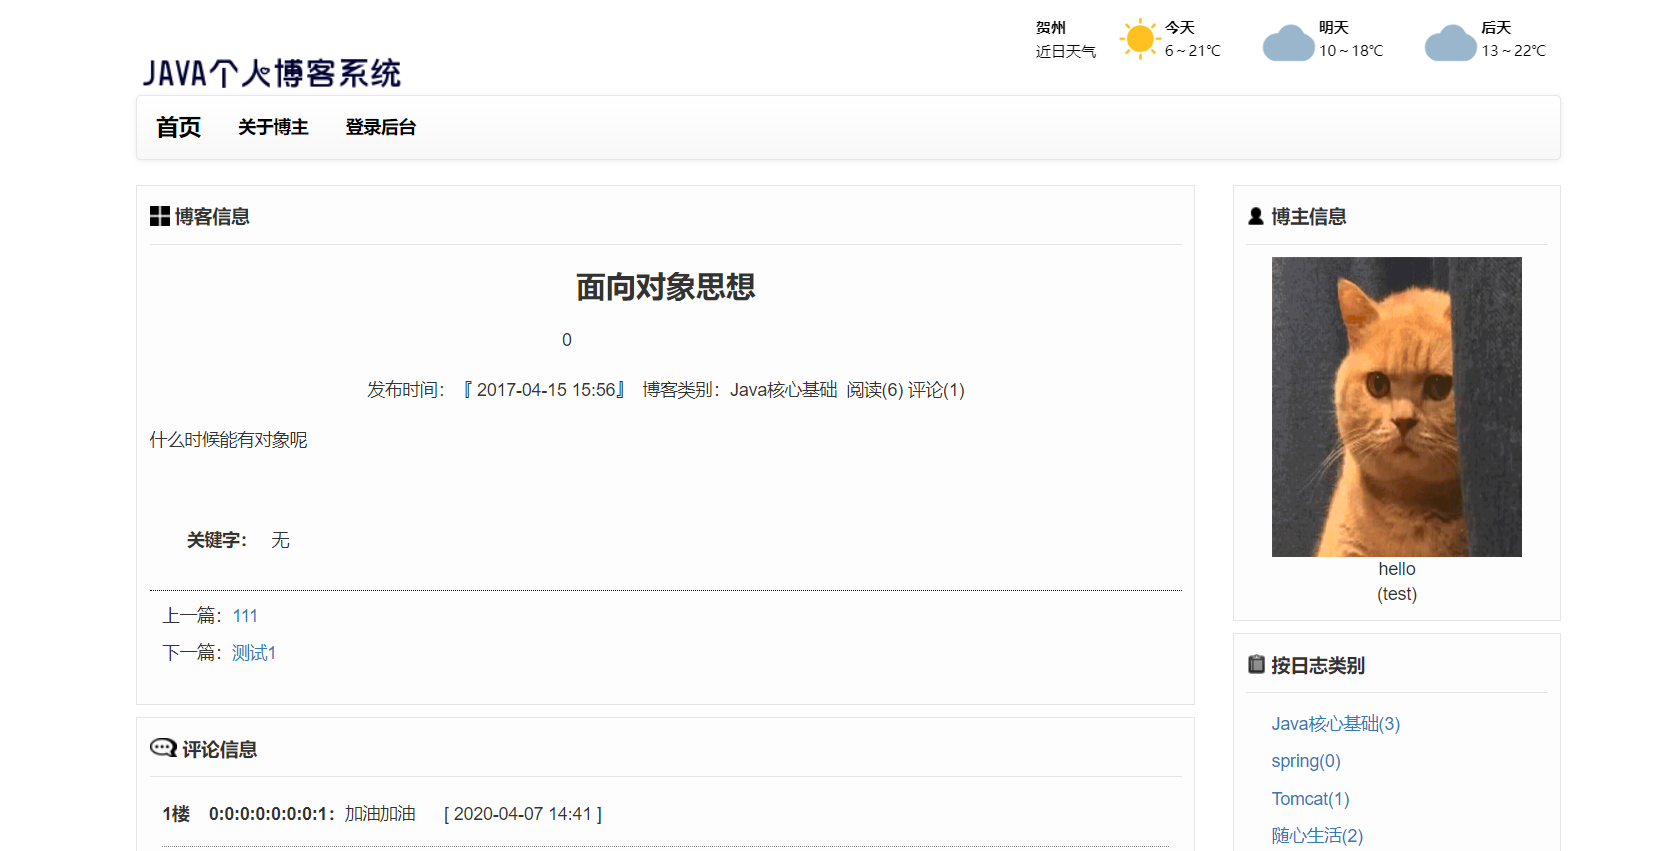Click the cloudy weather icon for 后天

1450,43
